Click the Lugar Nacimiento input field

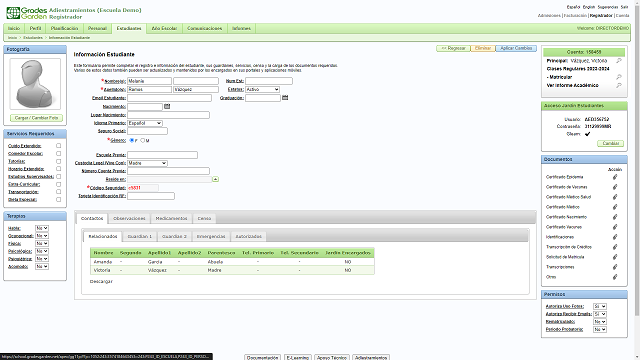[168, 115]
